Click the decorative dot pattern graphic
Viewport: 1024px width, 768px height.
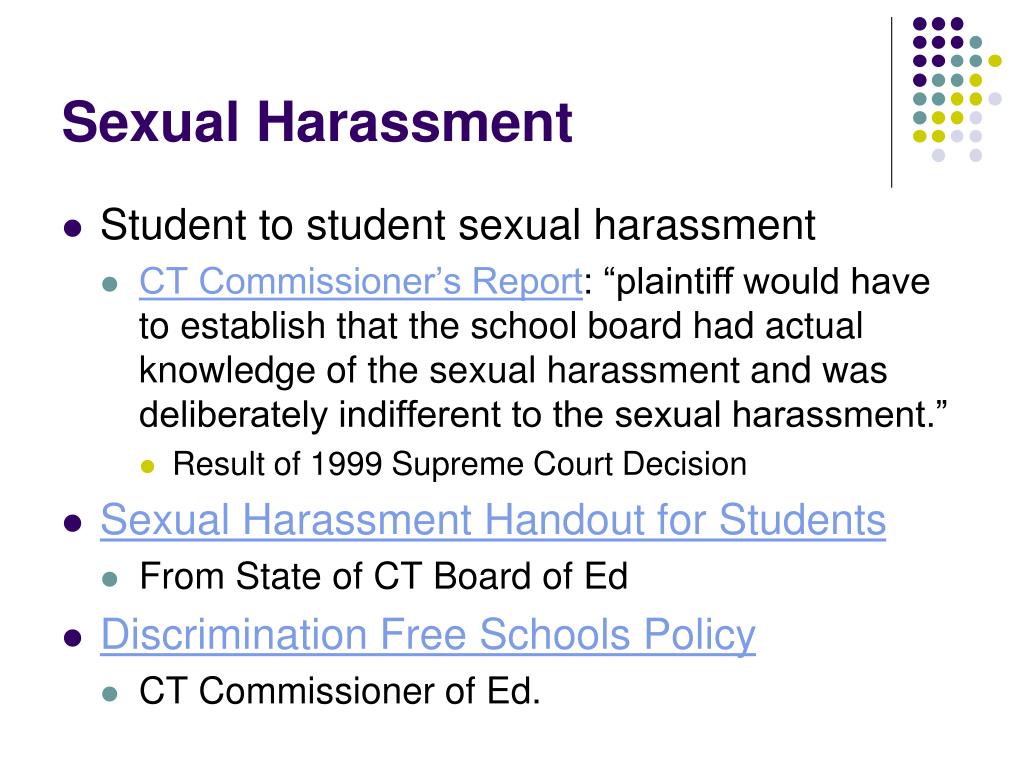coord(957,89)
